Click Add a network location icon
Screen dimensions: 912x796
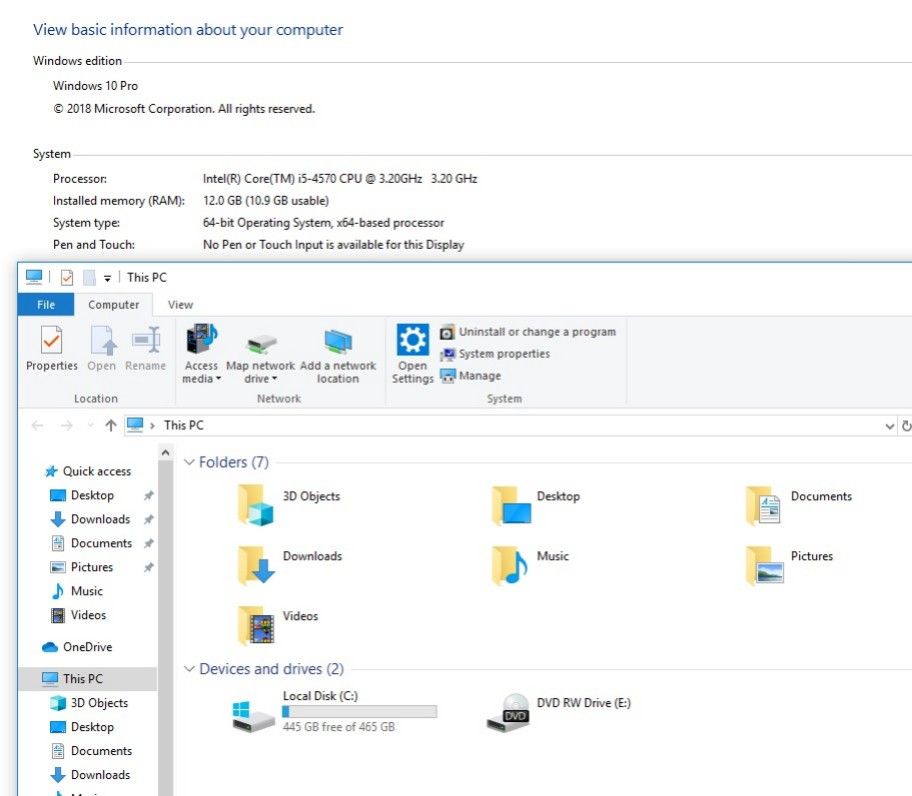click(338, 343)
